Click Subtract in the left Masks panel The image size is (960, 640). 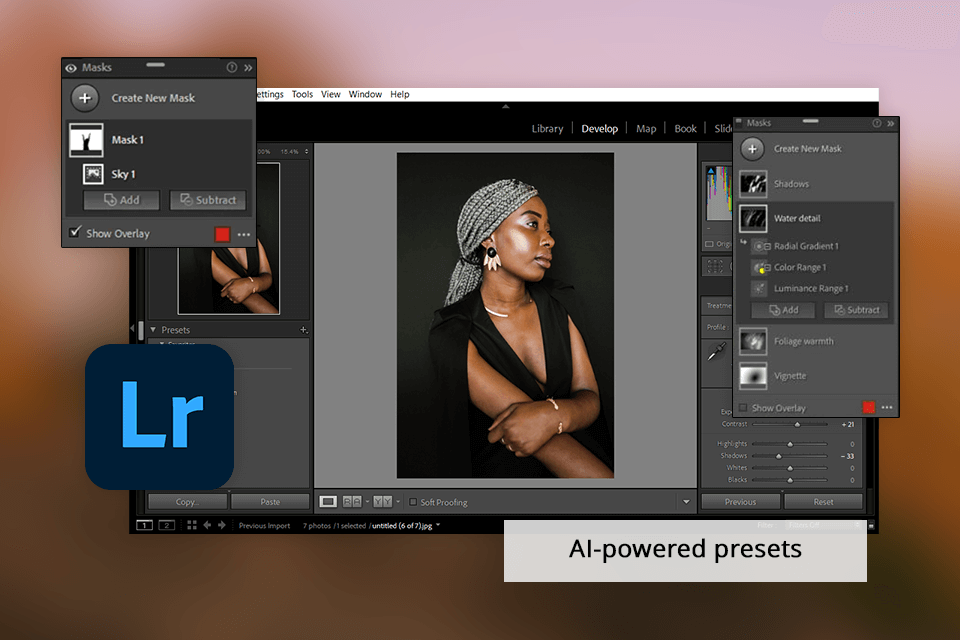(x=208, y=200)
